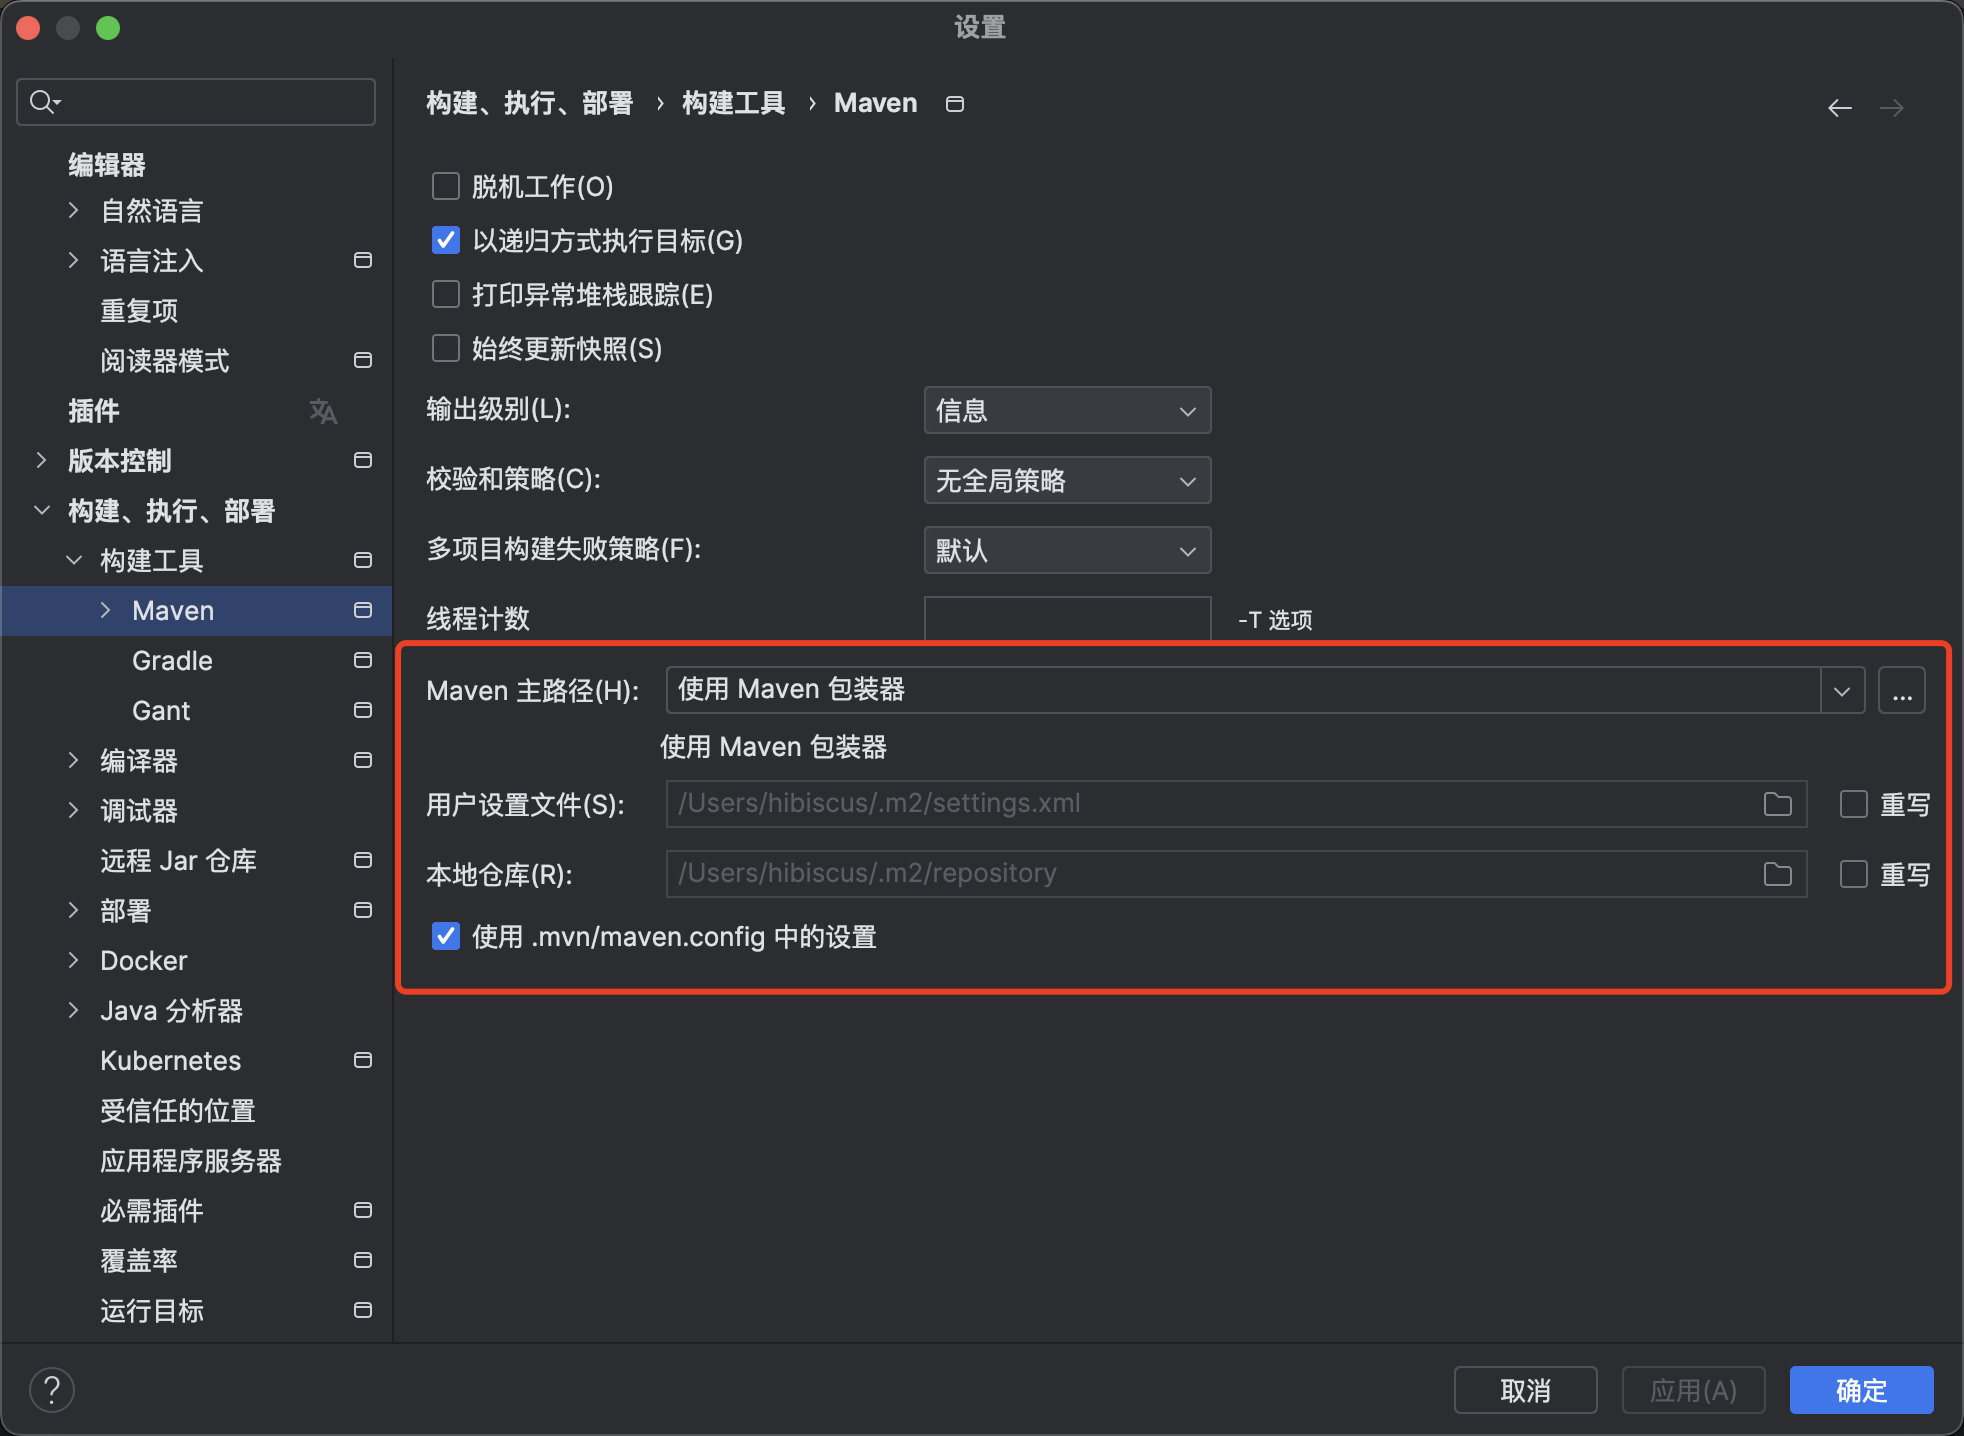Enable the 脱机工作(O) checkbox

(x=446, y=187)
